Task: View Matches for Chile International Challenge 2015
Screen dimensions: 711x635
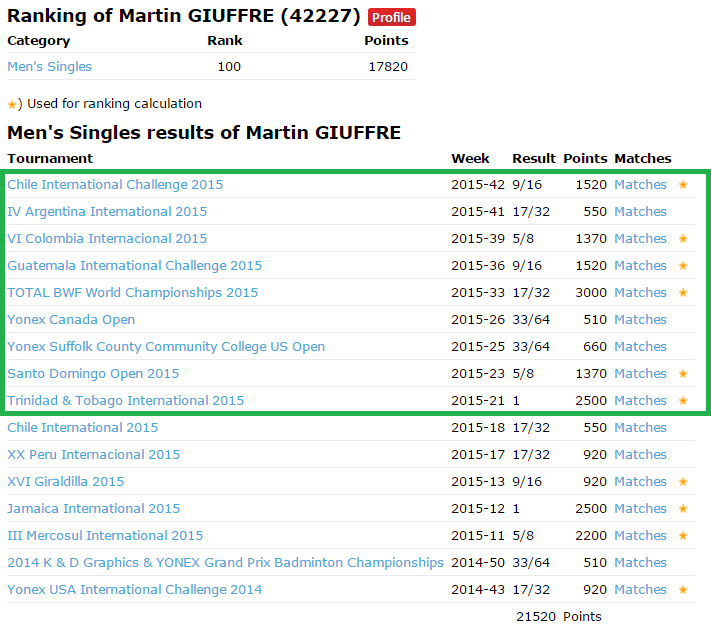Action: tap(640, 185)
